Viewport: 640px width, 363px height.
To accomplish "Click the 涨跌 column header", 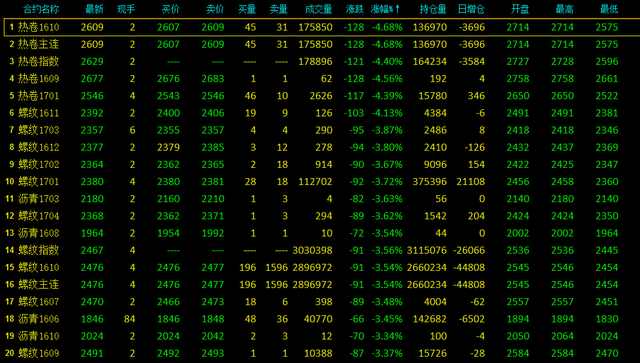I will (x=355, y=9).
